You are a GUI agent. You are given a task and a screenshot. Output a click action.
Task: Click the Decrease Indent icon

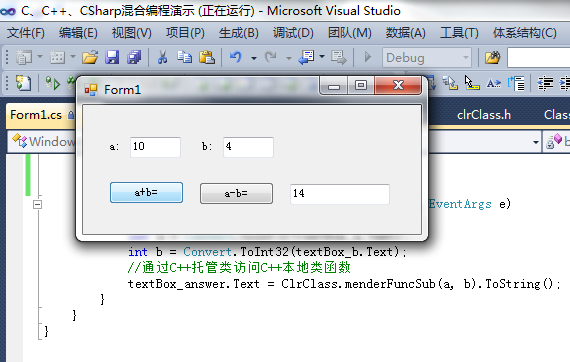coord(545,83)
